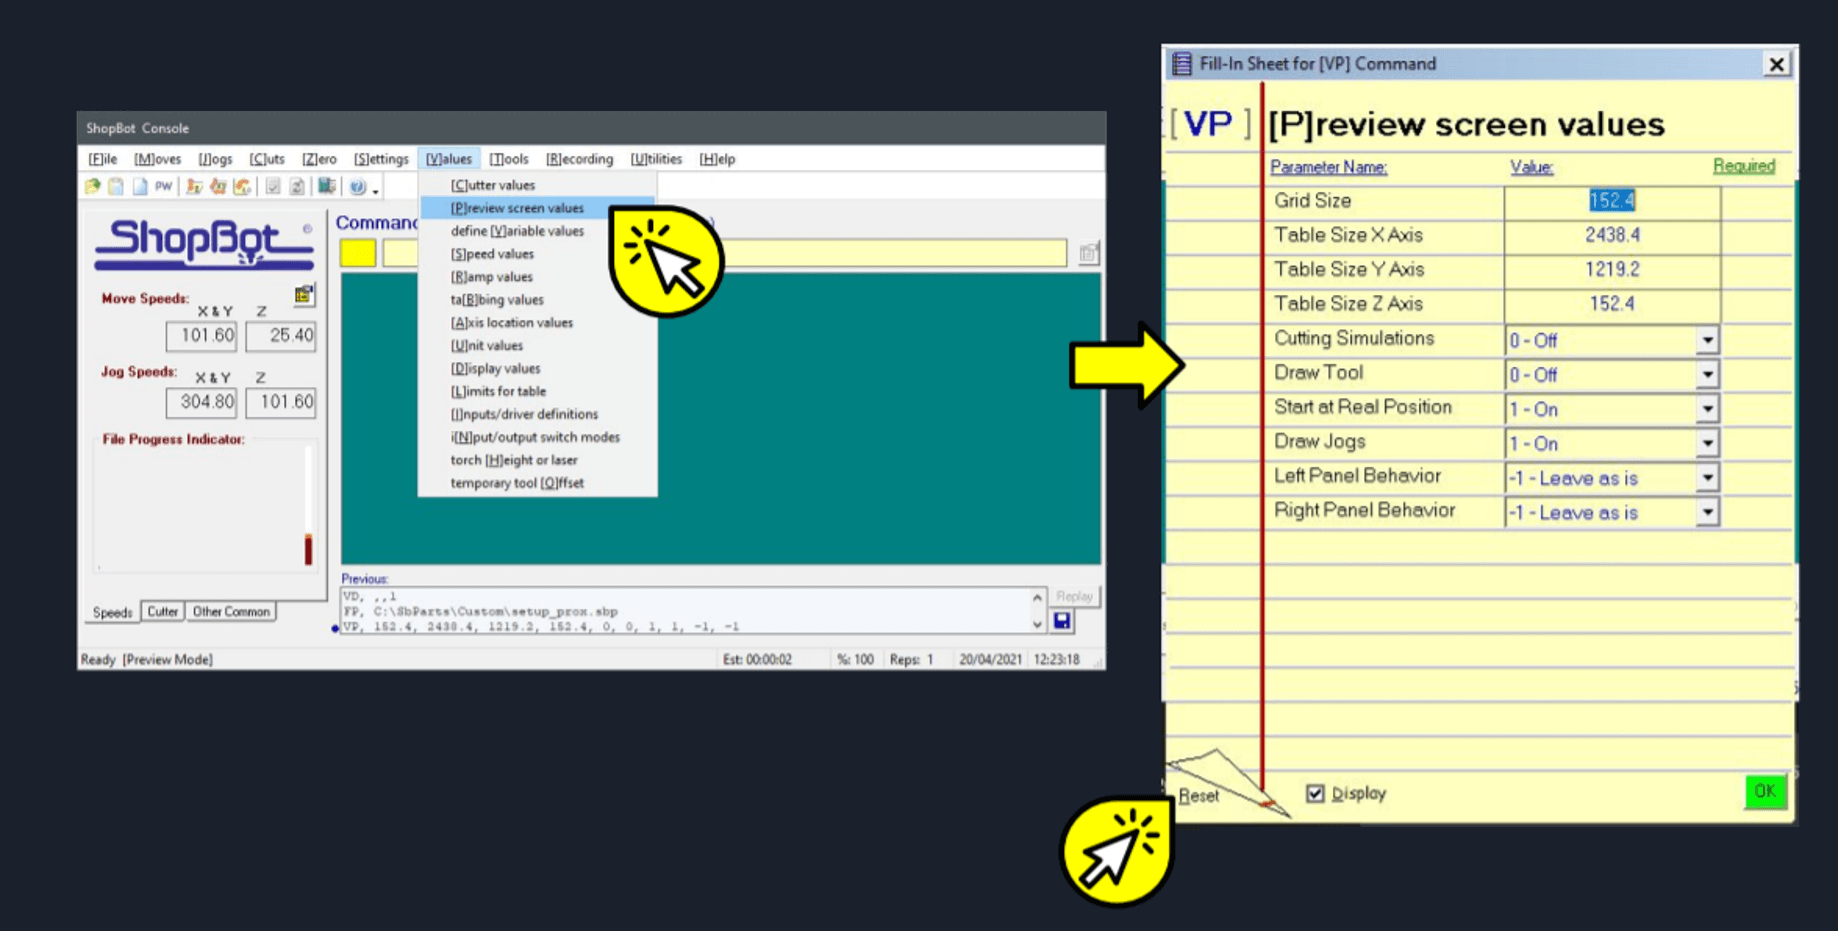
Task: Click the yellow swatch beside Command line
Action: 358,253
